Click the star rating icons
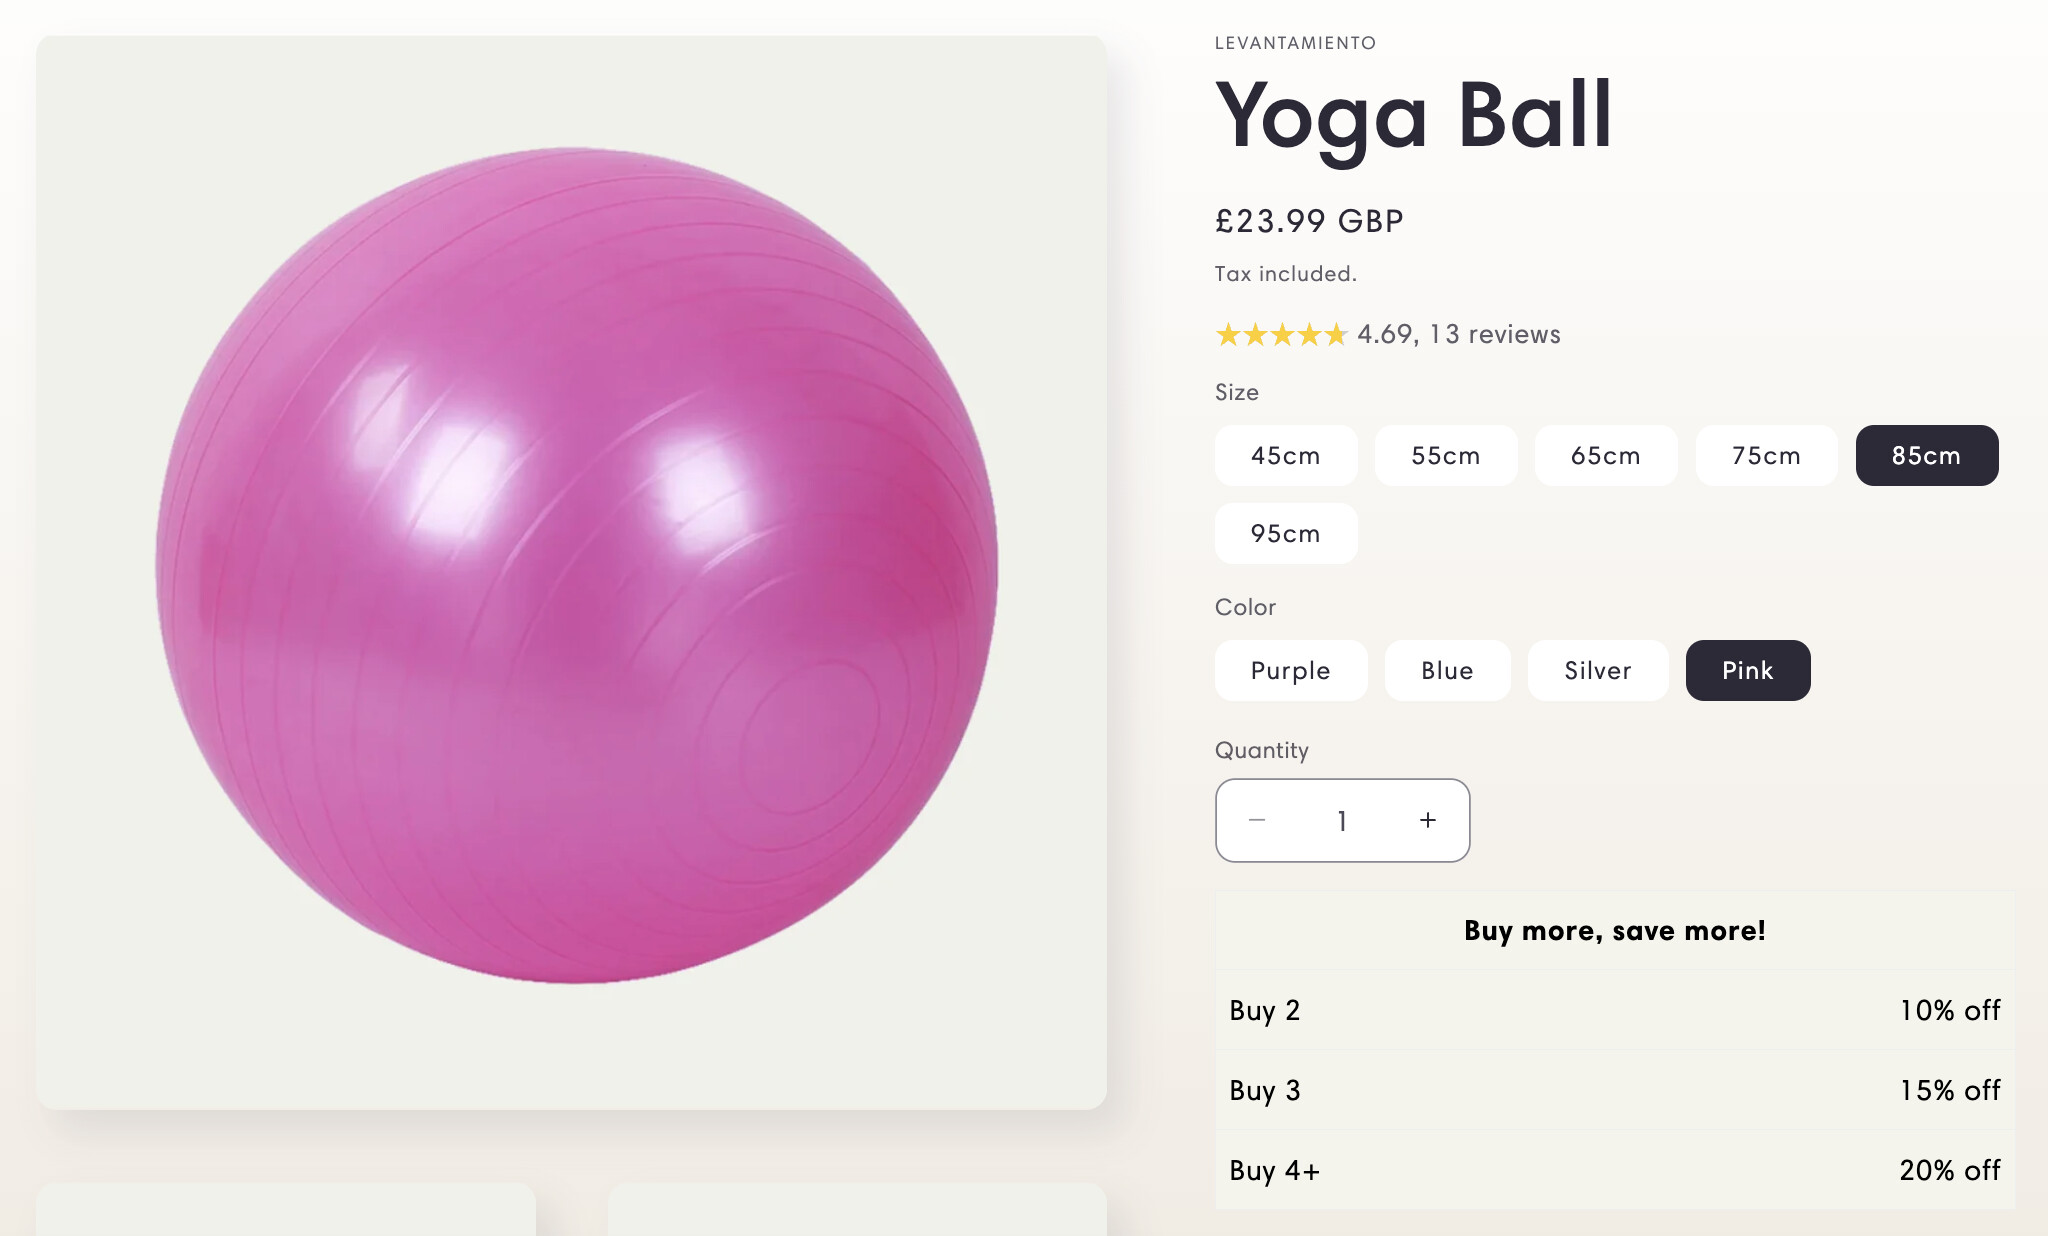 [x=1281, y=335]
